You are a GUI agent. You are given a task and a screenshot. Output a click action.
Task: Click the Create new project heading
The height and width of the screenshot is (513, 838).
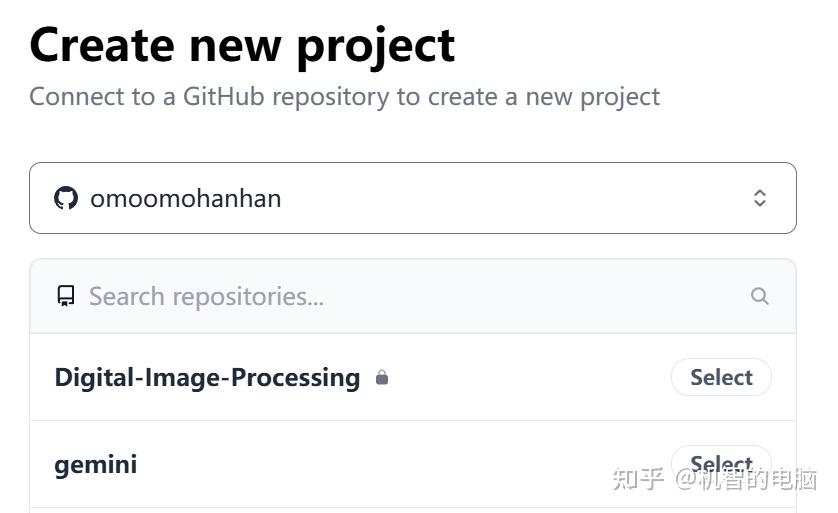242,44
